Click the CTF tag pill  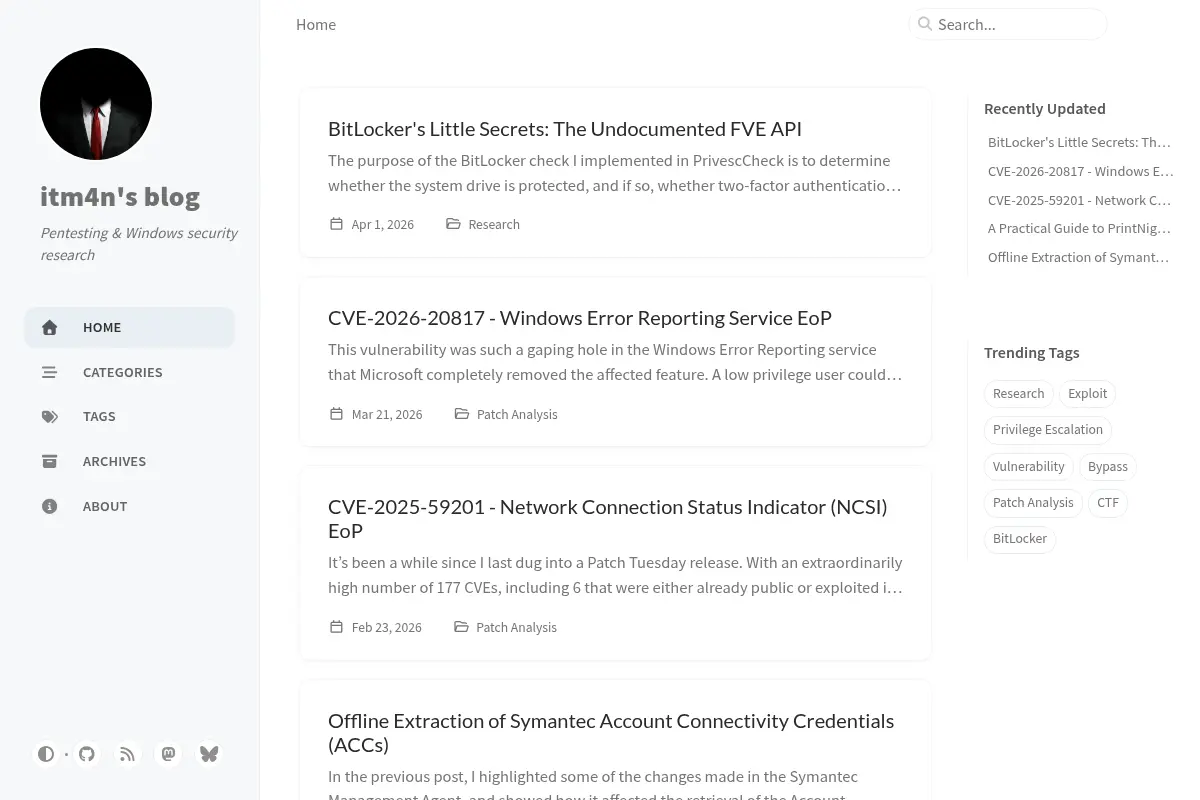1107,503
